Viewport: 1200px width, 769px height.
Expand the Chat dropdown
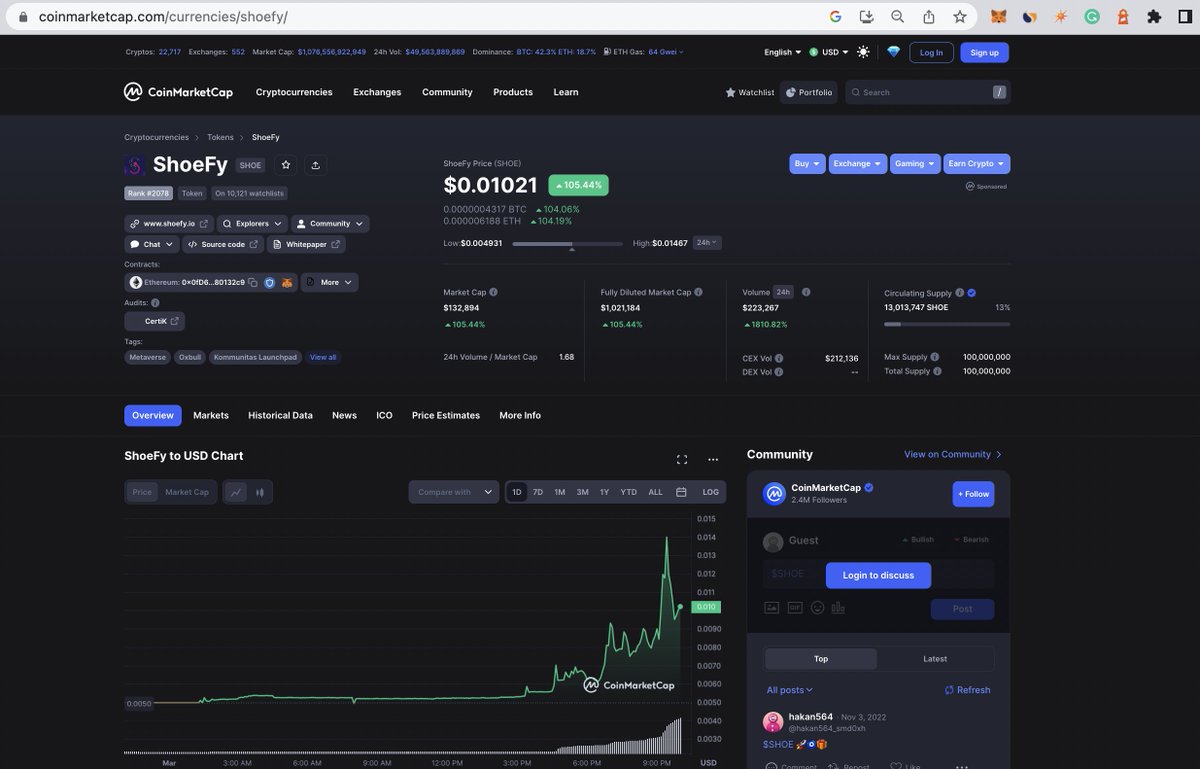151,244
